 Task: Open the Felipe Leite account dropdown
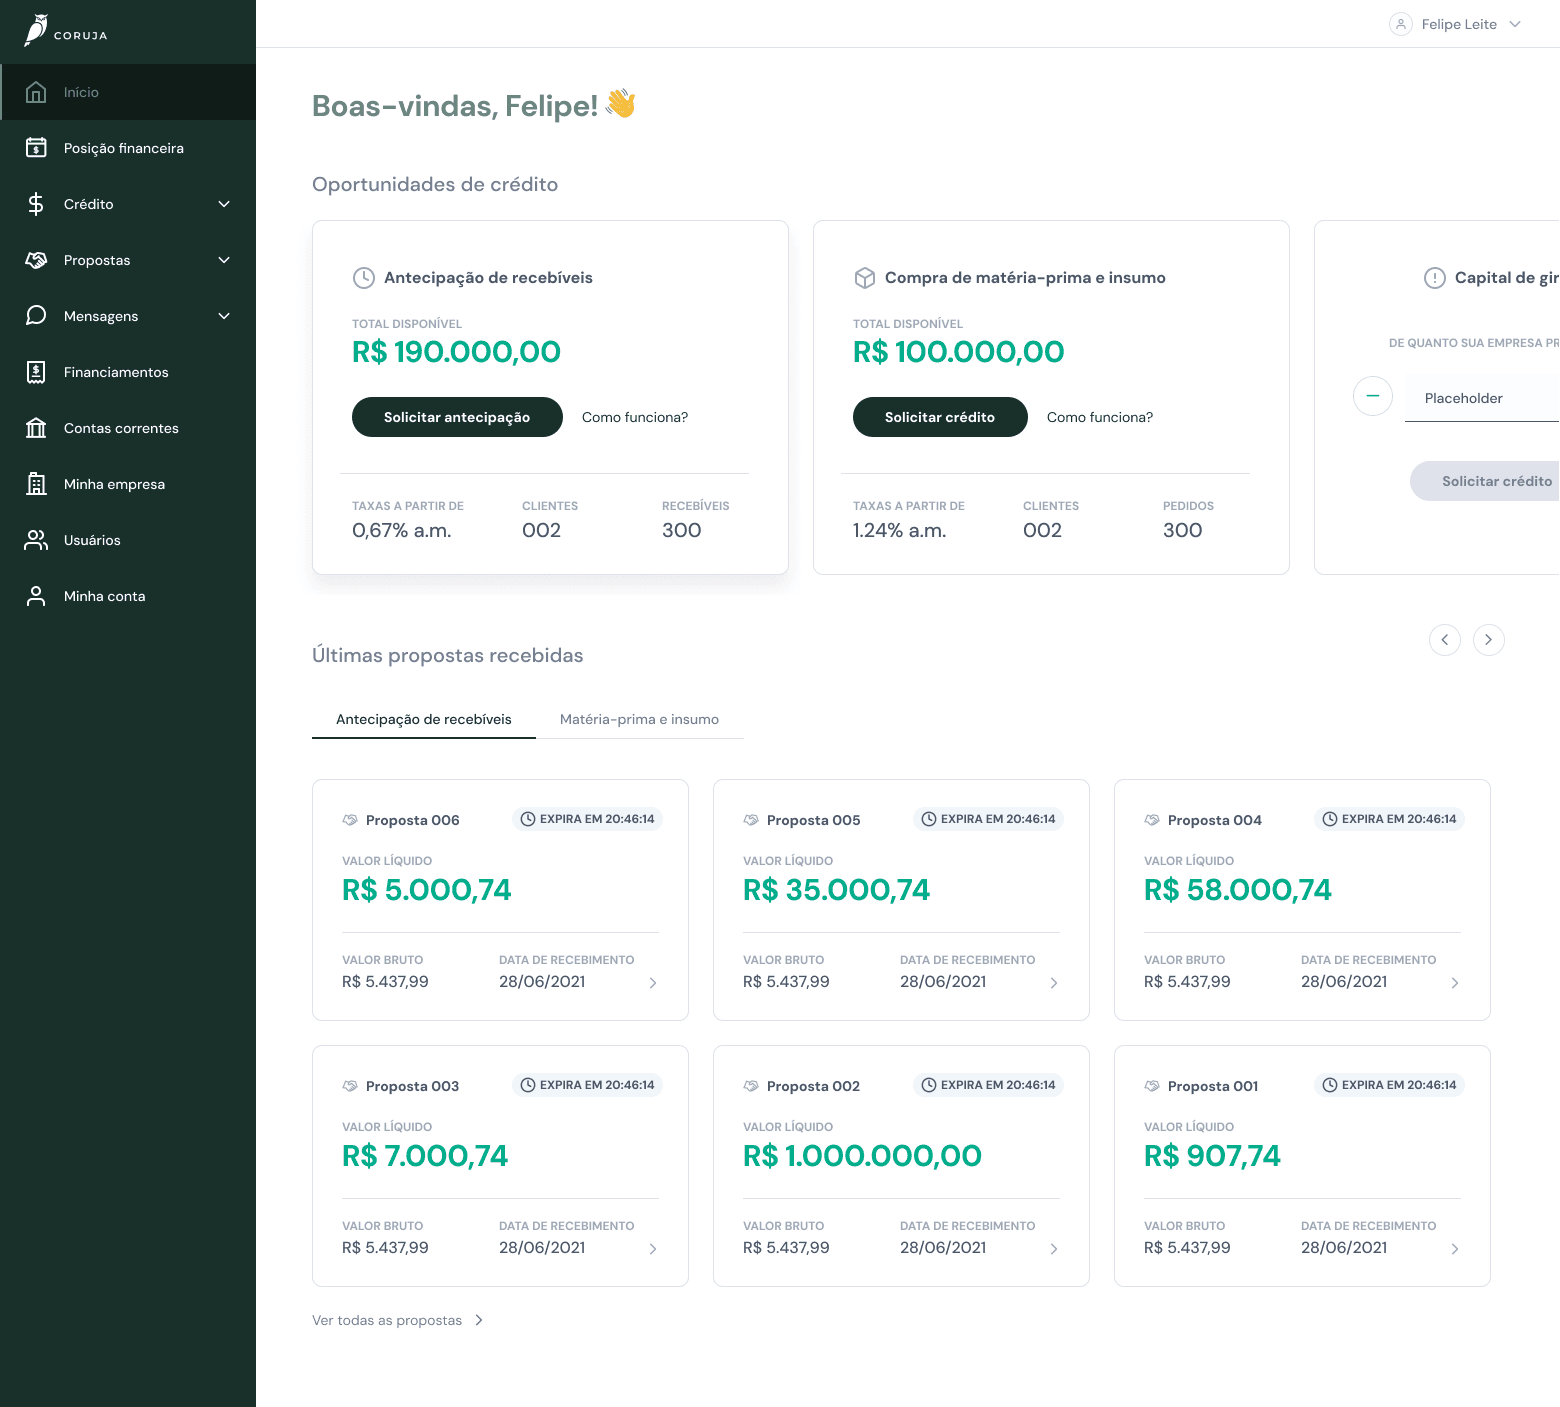(1456, 24)
